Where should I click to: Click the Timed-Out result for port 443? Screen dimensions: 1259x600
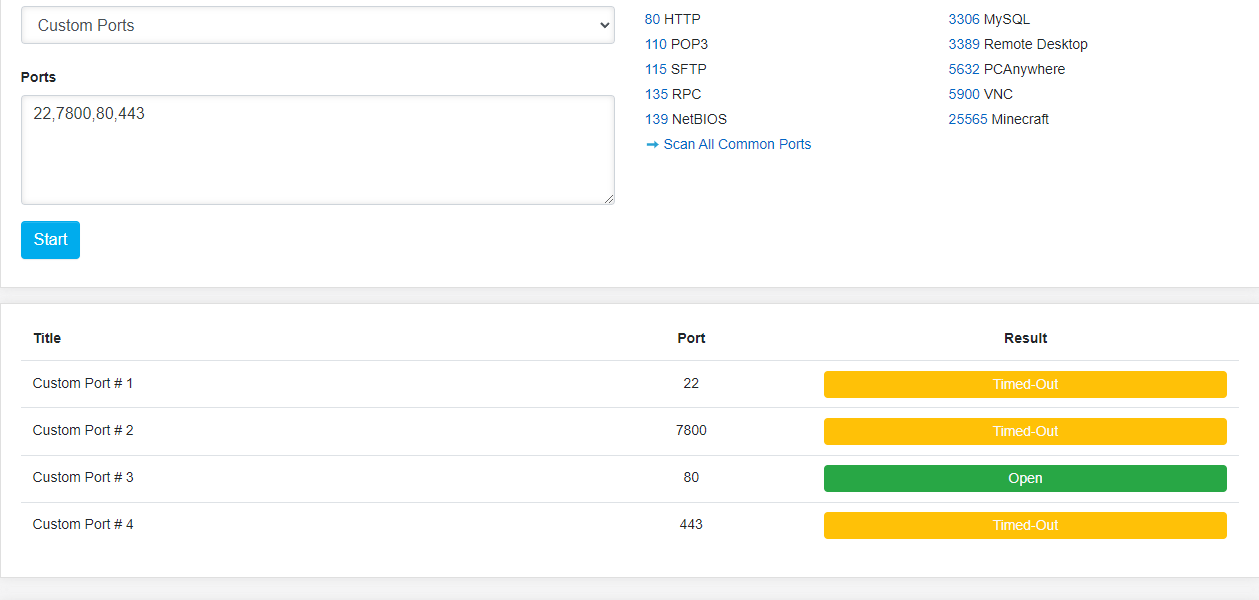(x=1025, y=525)
